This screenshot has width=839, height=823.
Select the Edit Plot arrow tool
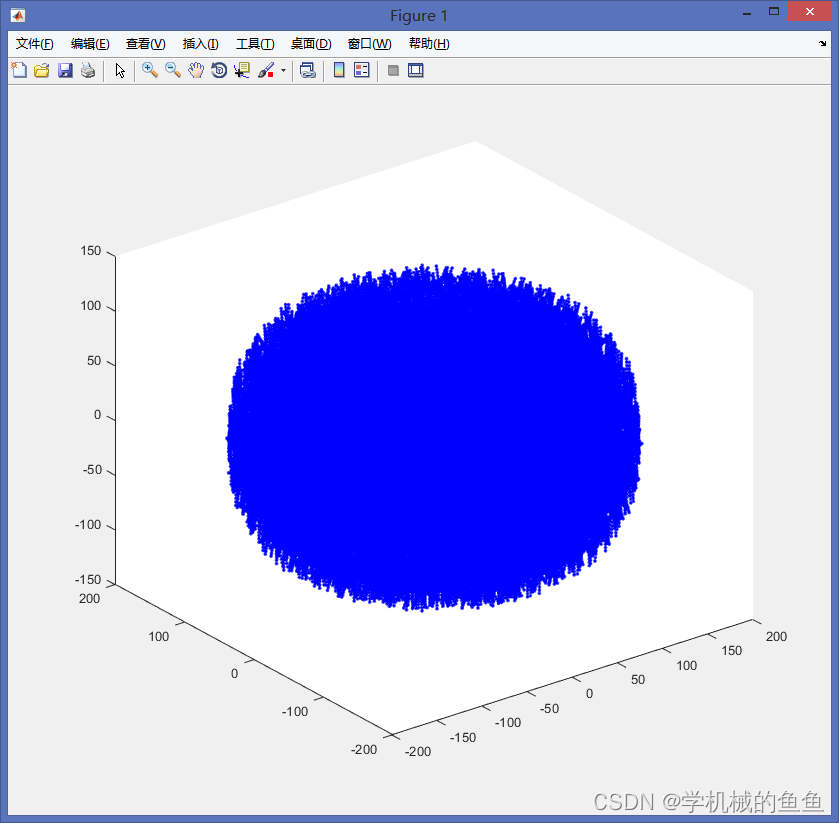coord(120,70)
